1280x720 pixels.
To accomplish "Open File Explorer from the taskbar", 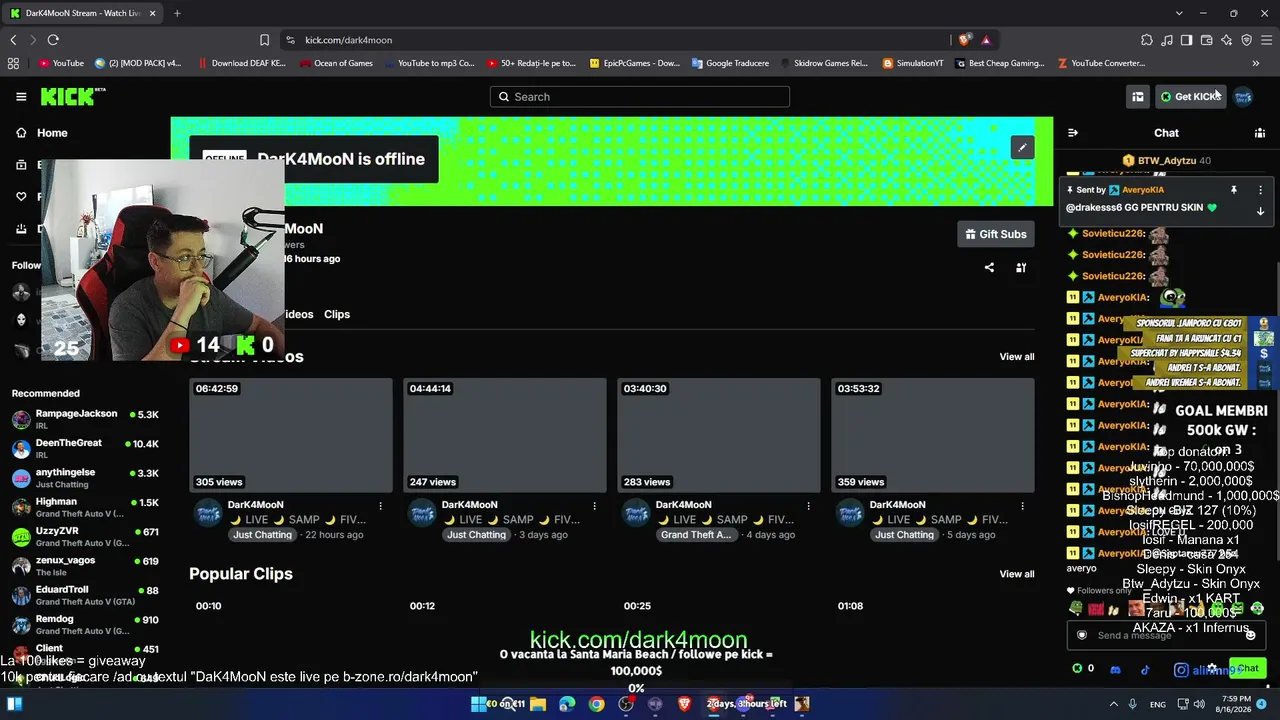I will point(537,704).
